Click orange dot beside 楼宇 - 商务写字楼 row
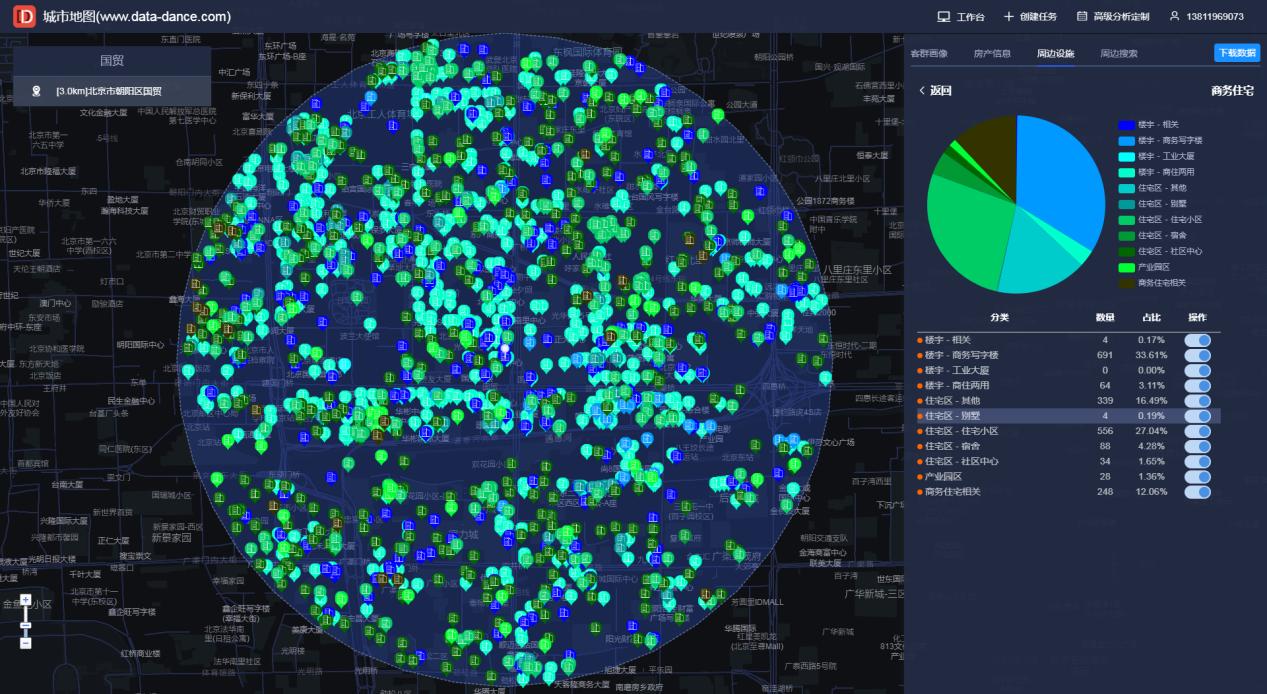This screenshot has height=694, width=1267. point(920,355)
